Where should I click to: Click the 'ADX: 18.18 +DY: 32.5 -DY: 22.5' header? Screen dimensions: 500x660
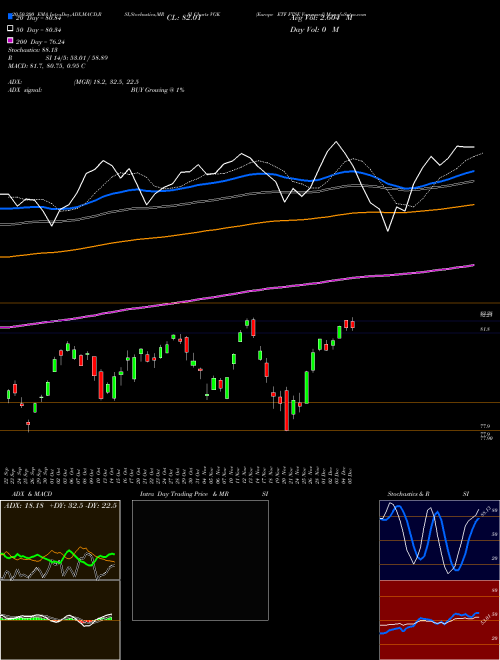60,506
